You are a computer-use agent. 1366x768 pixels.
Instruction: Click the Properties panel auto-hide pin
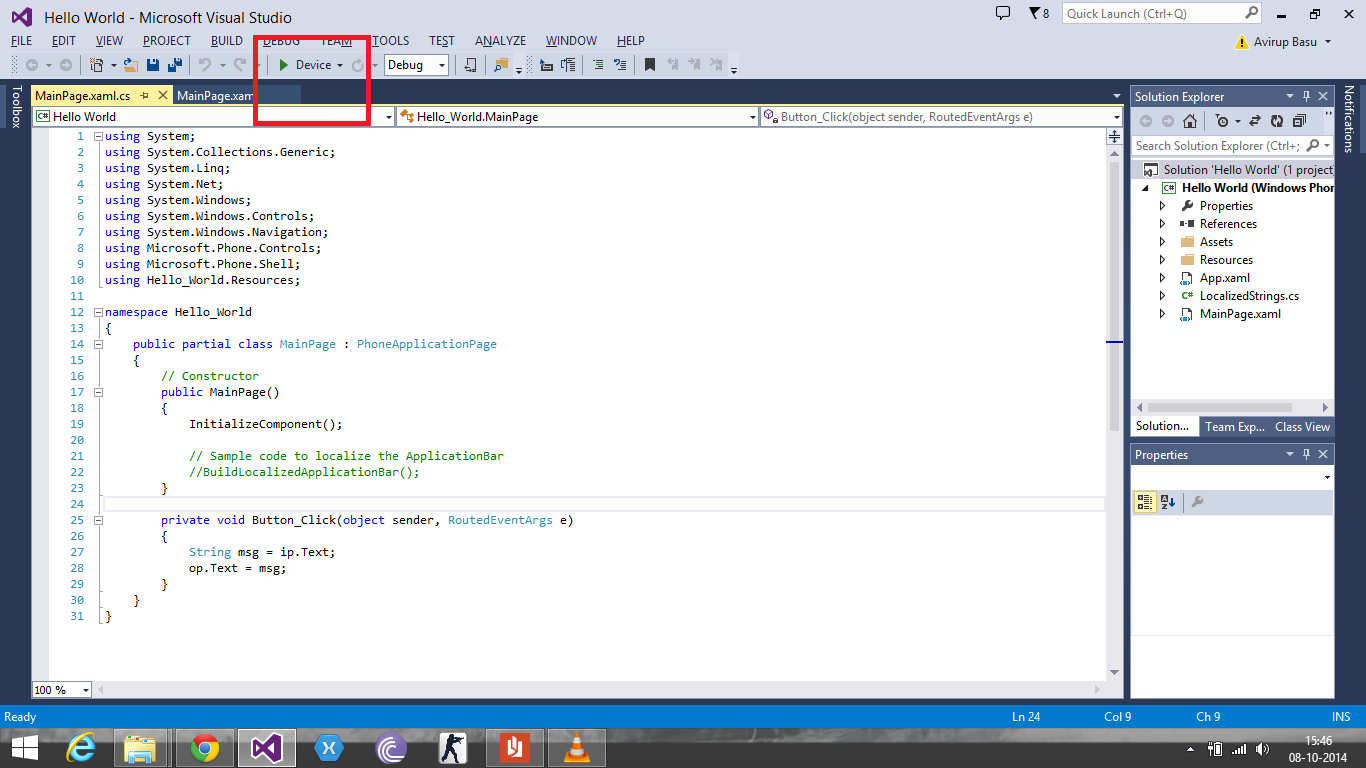pyautogui.click(x=1306, y=454)
